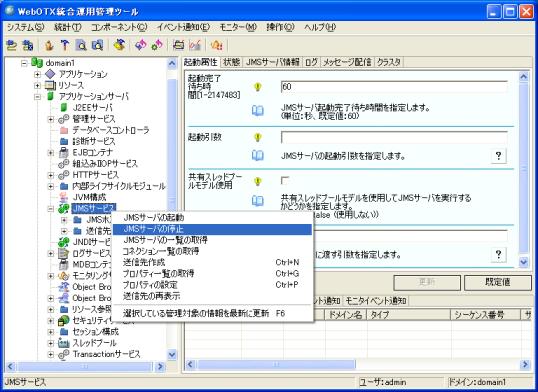This screenshot has width=538, height=392.
Task: Click the 起動引数 text input field
Action: pos(394,137)
